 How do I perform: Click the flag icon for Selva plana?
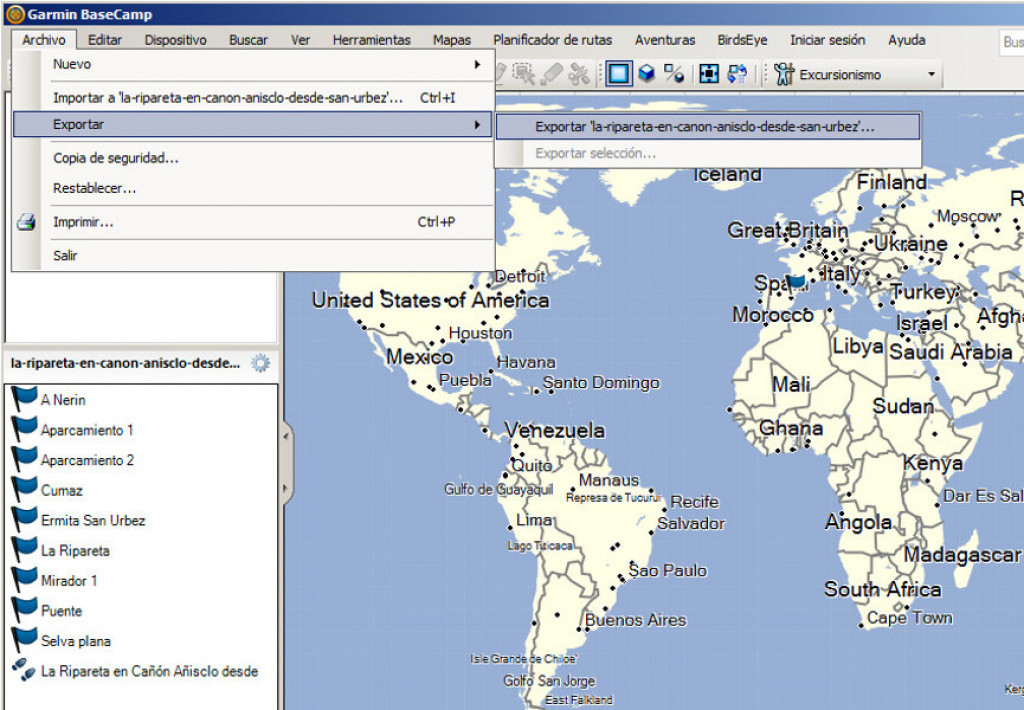pyautogui.click(x=24, y=639)
